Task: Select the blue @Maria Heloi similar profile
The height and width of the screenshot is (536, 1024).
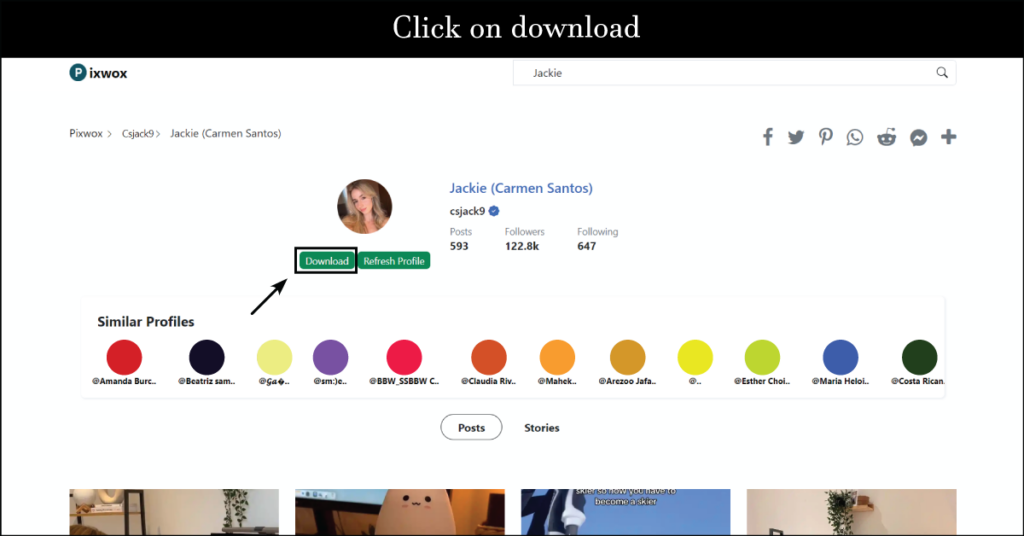Action: (x=840, y=357)
